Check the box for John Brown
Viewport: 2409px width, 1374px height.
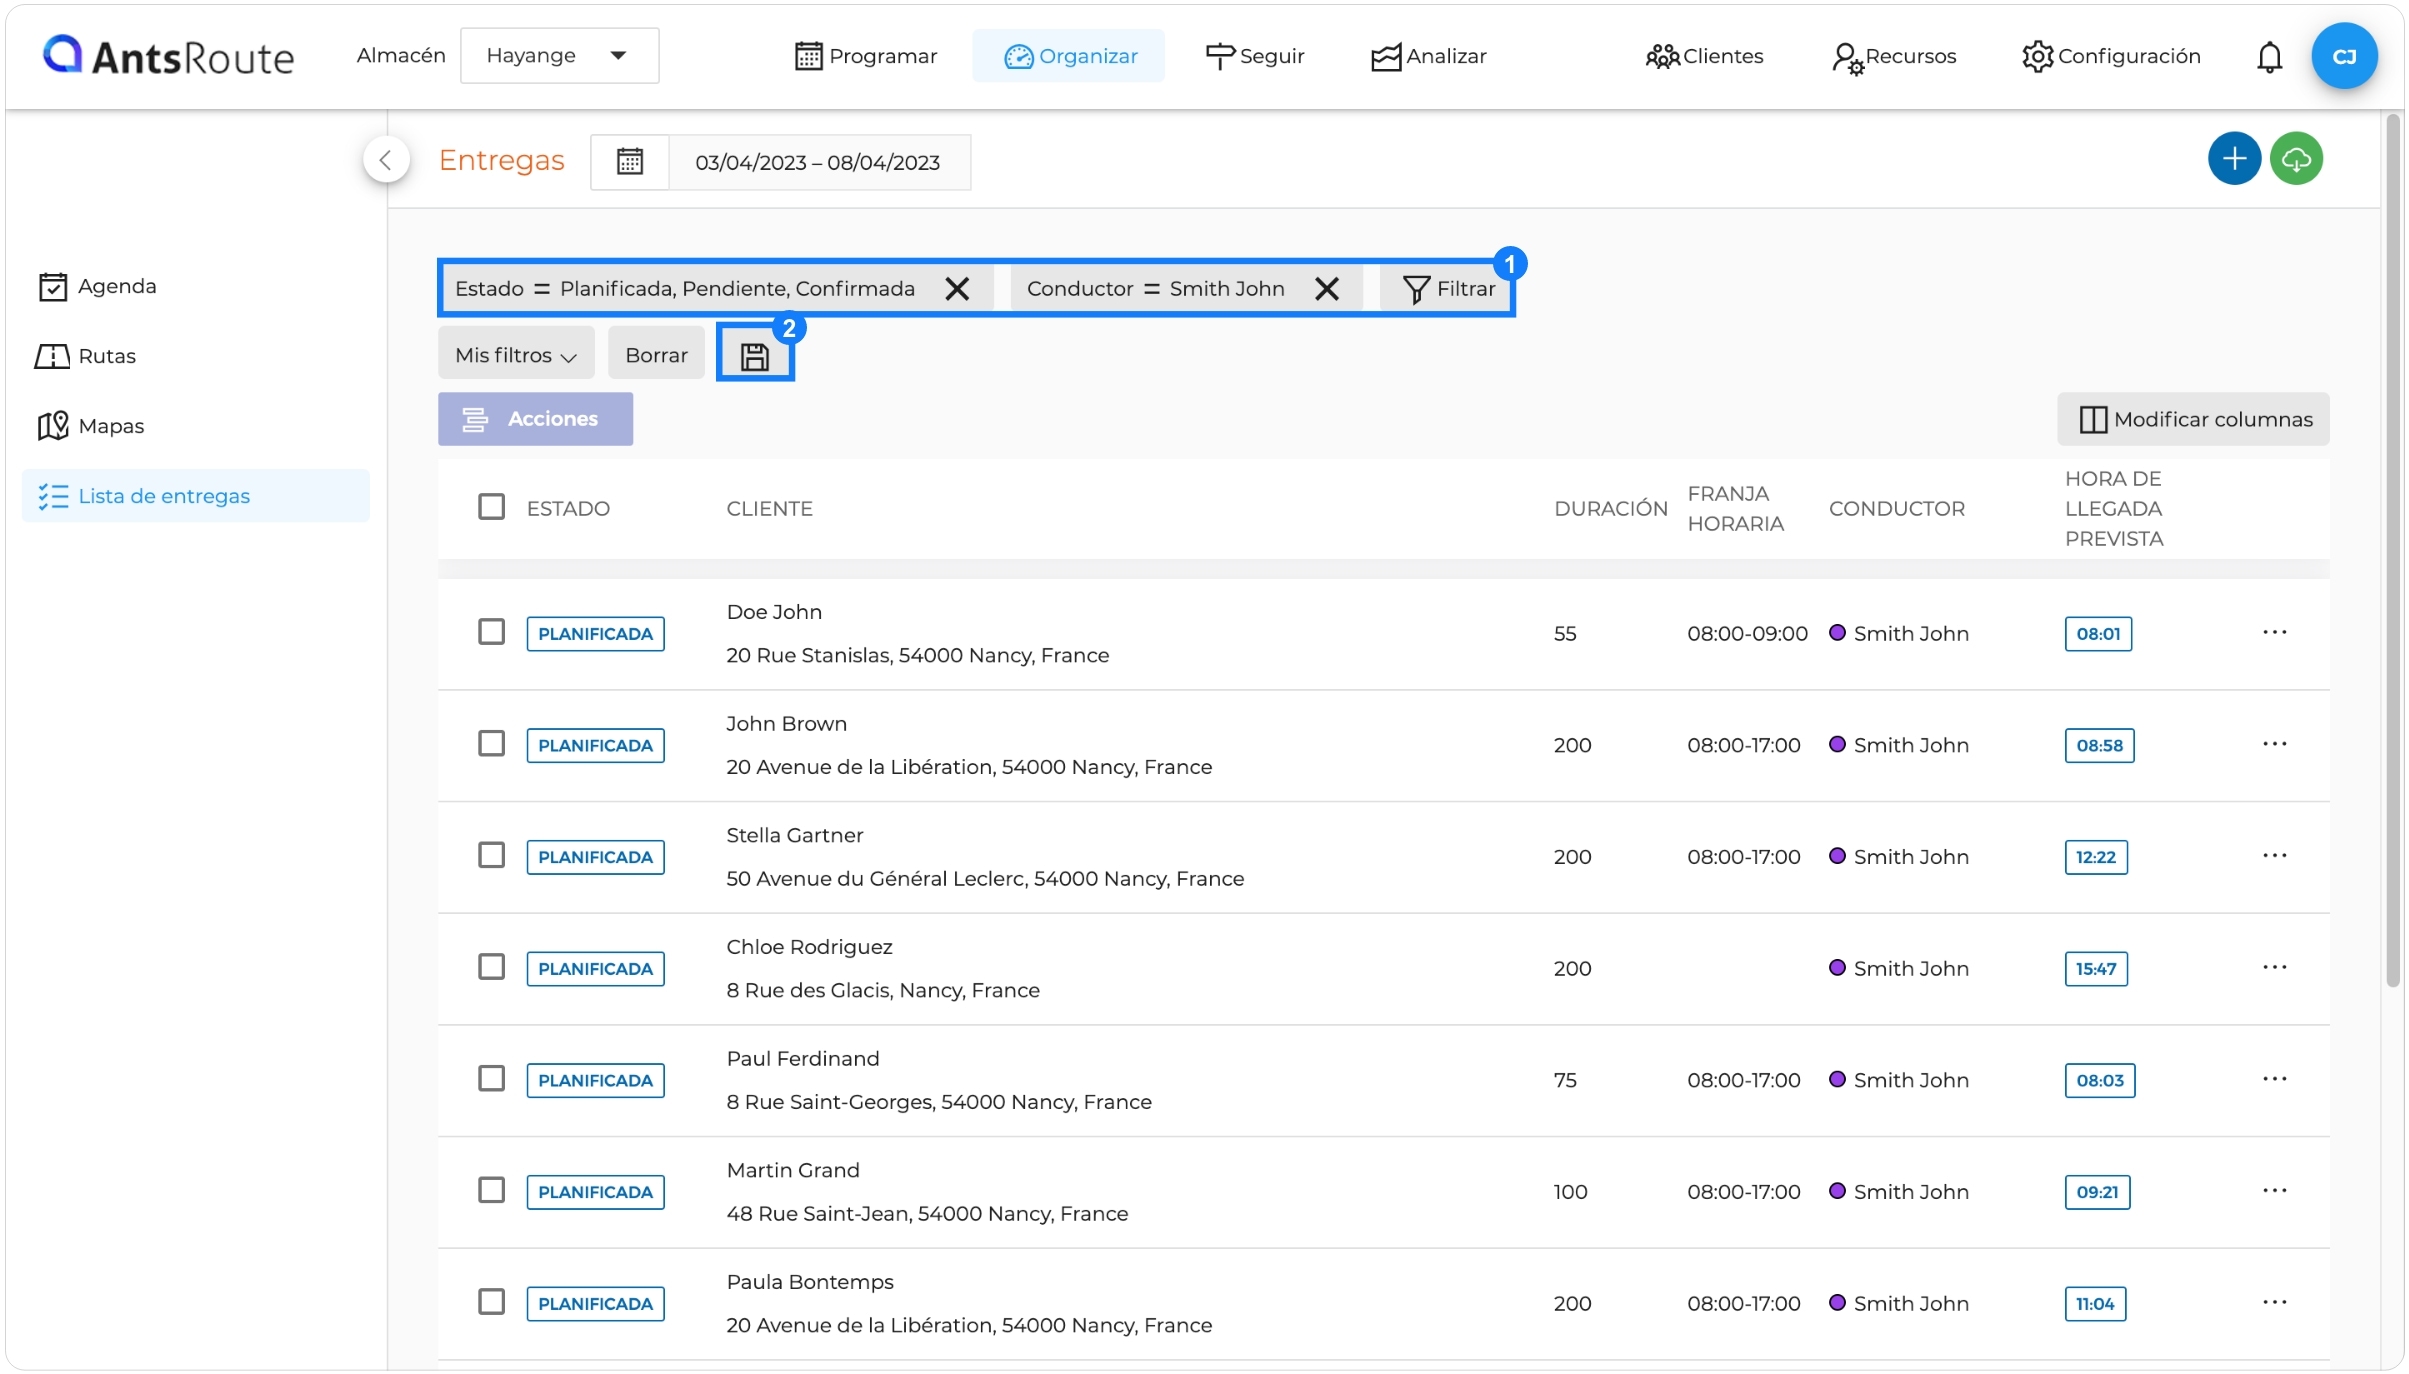click(x=491, y=744)
